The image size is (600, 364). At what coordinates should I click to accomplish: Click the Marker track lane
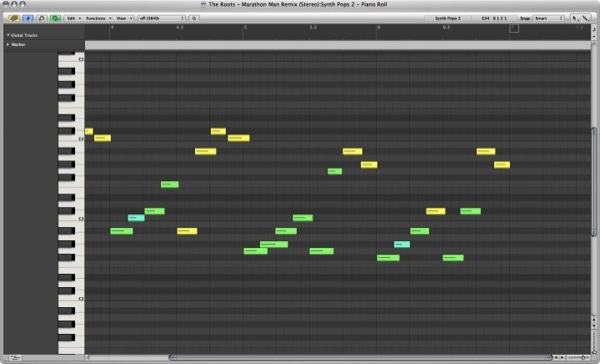pyautogui.click(x=338, y=45)
